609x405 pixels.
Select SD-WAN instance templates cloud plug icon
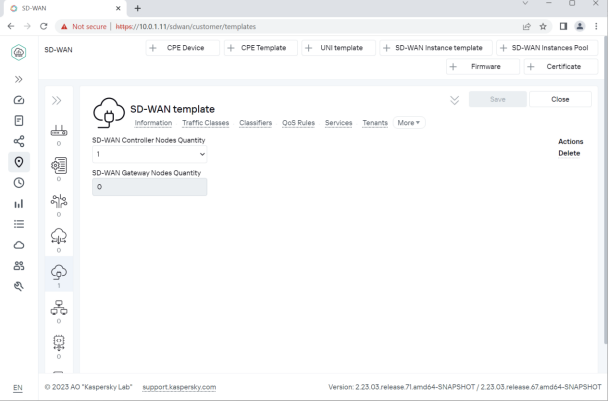click(x=59, y=273)
